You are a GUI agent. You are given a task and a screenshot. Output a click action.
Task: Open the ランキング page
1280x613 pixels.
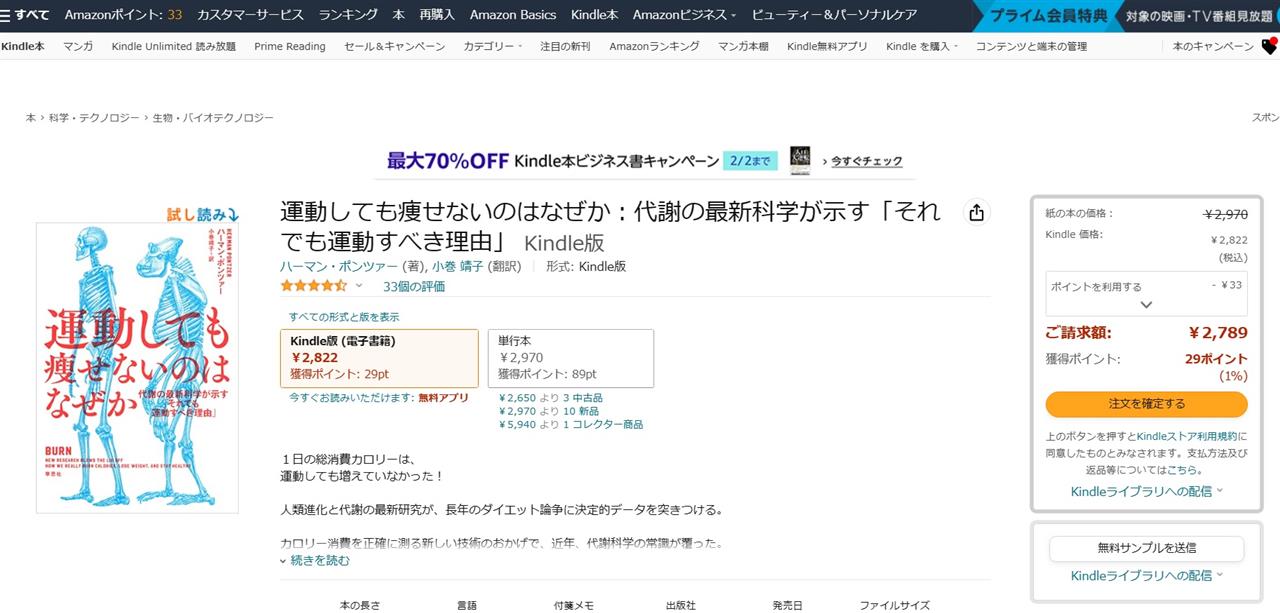tap(348, 15)
